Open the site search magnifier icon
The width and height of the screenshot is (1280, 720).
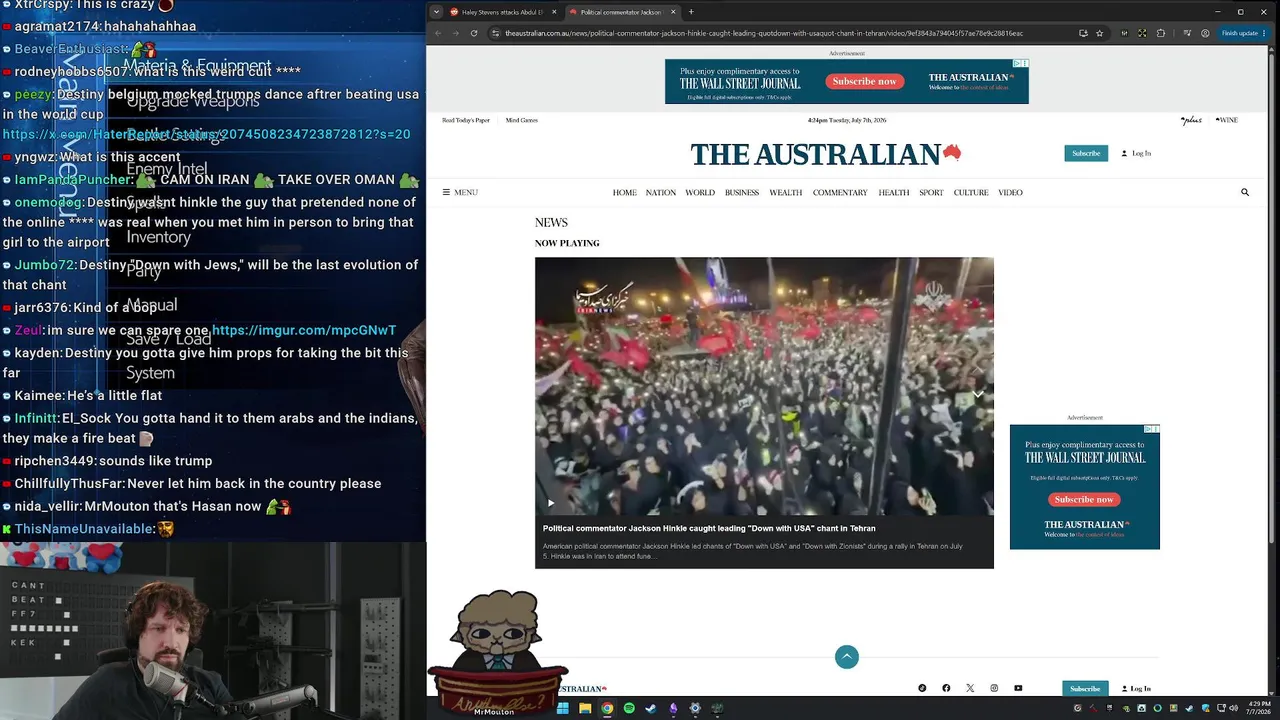[1245, 192]
